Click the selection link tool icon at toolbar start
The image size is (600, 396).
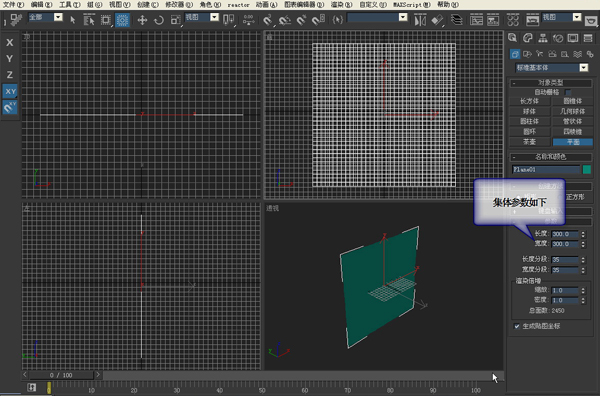pos(16,20)
